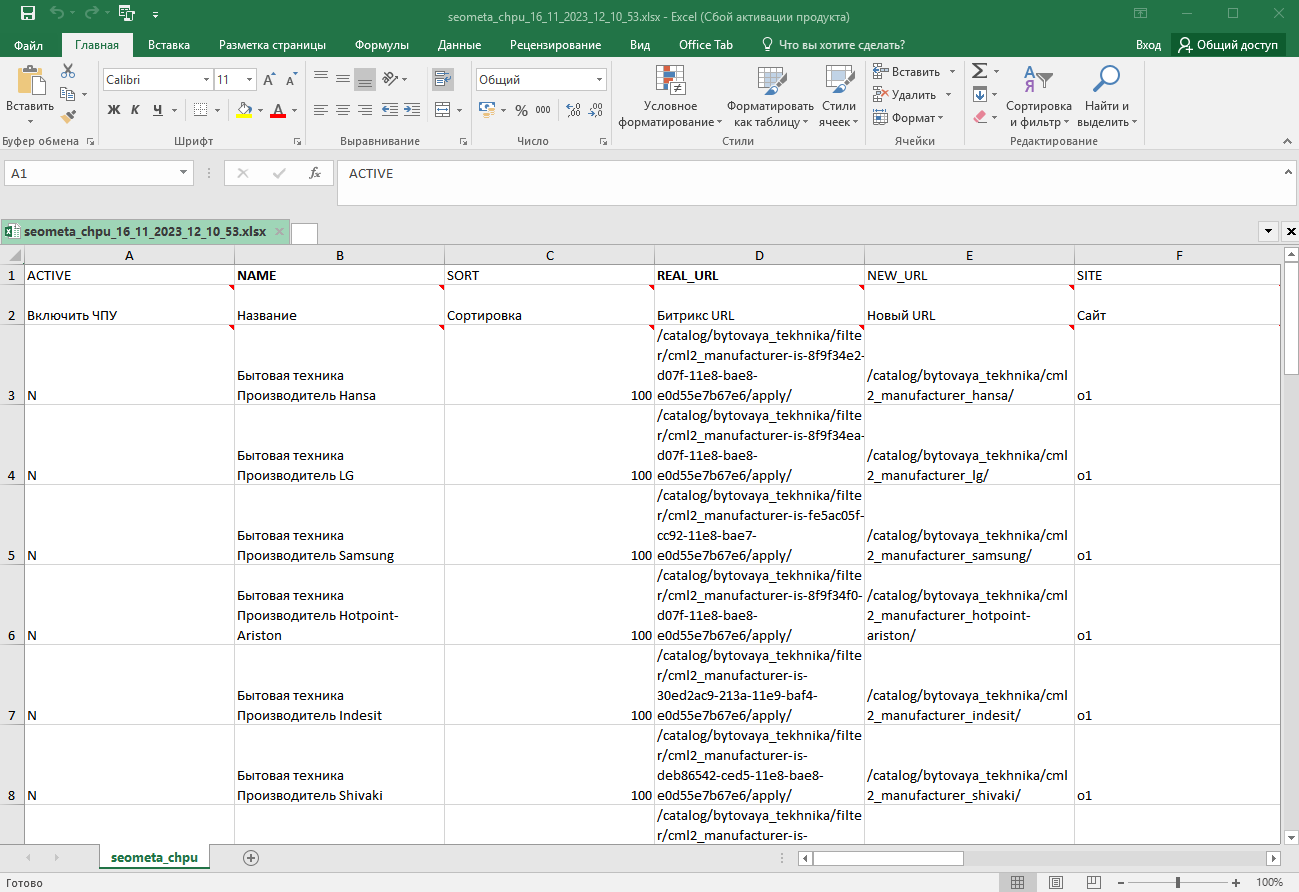Screen dimensions: 1299x892
Task: Open the Calibri font name dropdown
Action: click(x=207, y=80)
